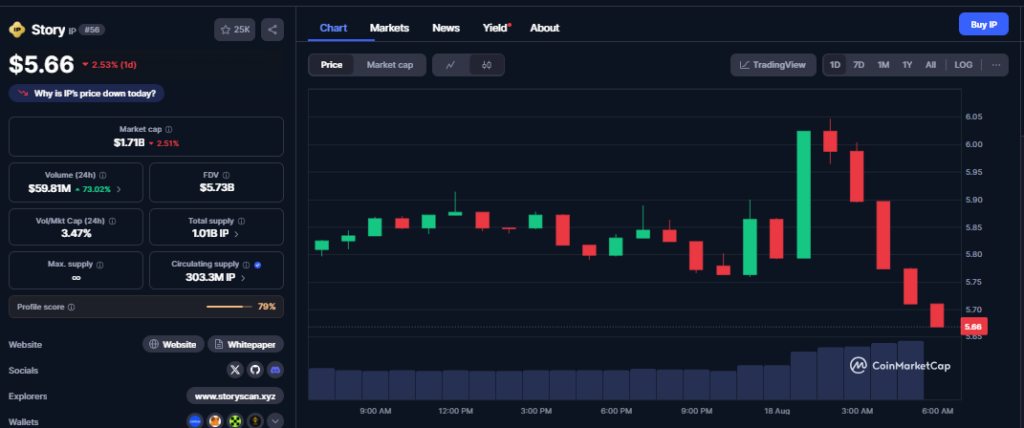The width and height of the screenshot is (1024, 428).
Task: Open the Whitepaper link button
Action: [246, 344]
